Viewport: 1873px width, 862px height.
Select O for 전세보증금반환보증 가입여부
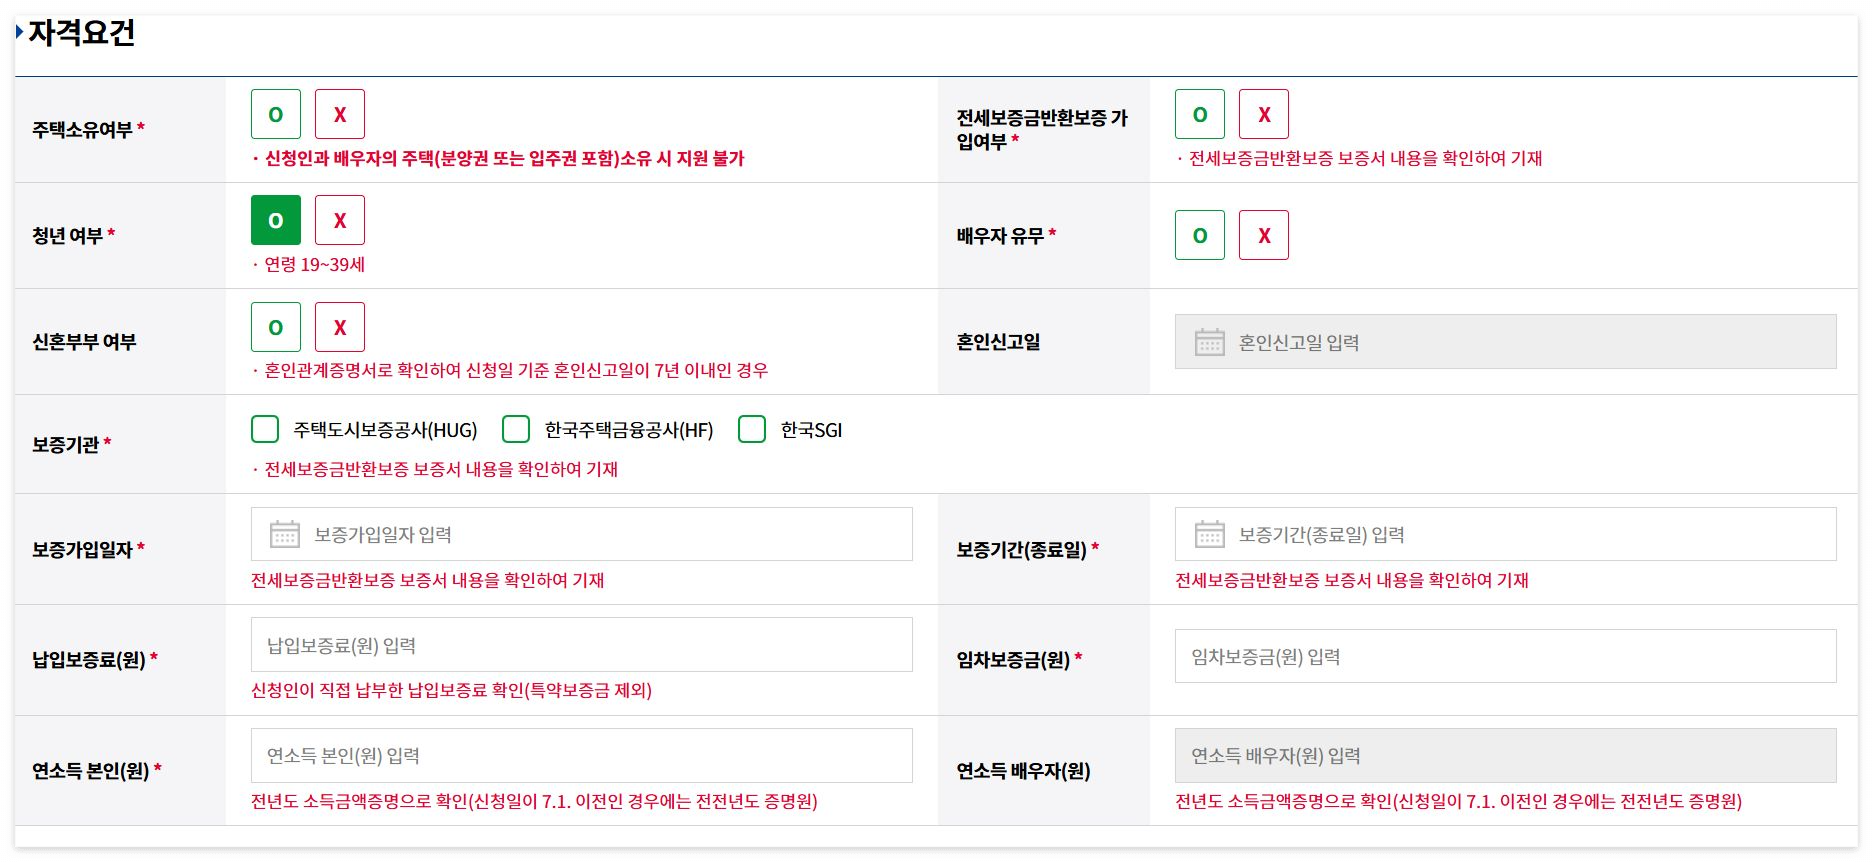coord(1199,113)
